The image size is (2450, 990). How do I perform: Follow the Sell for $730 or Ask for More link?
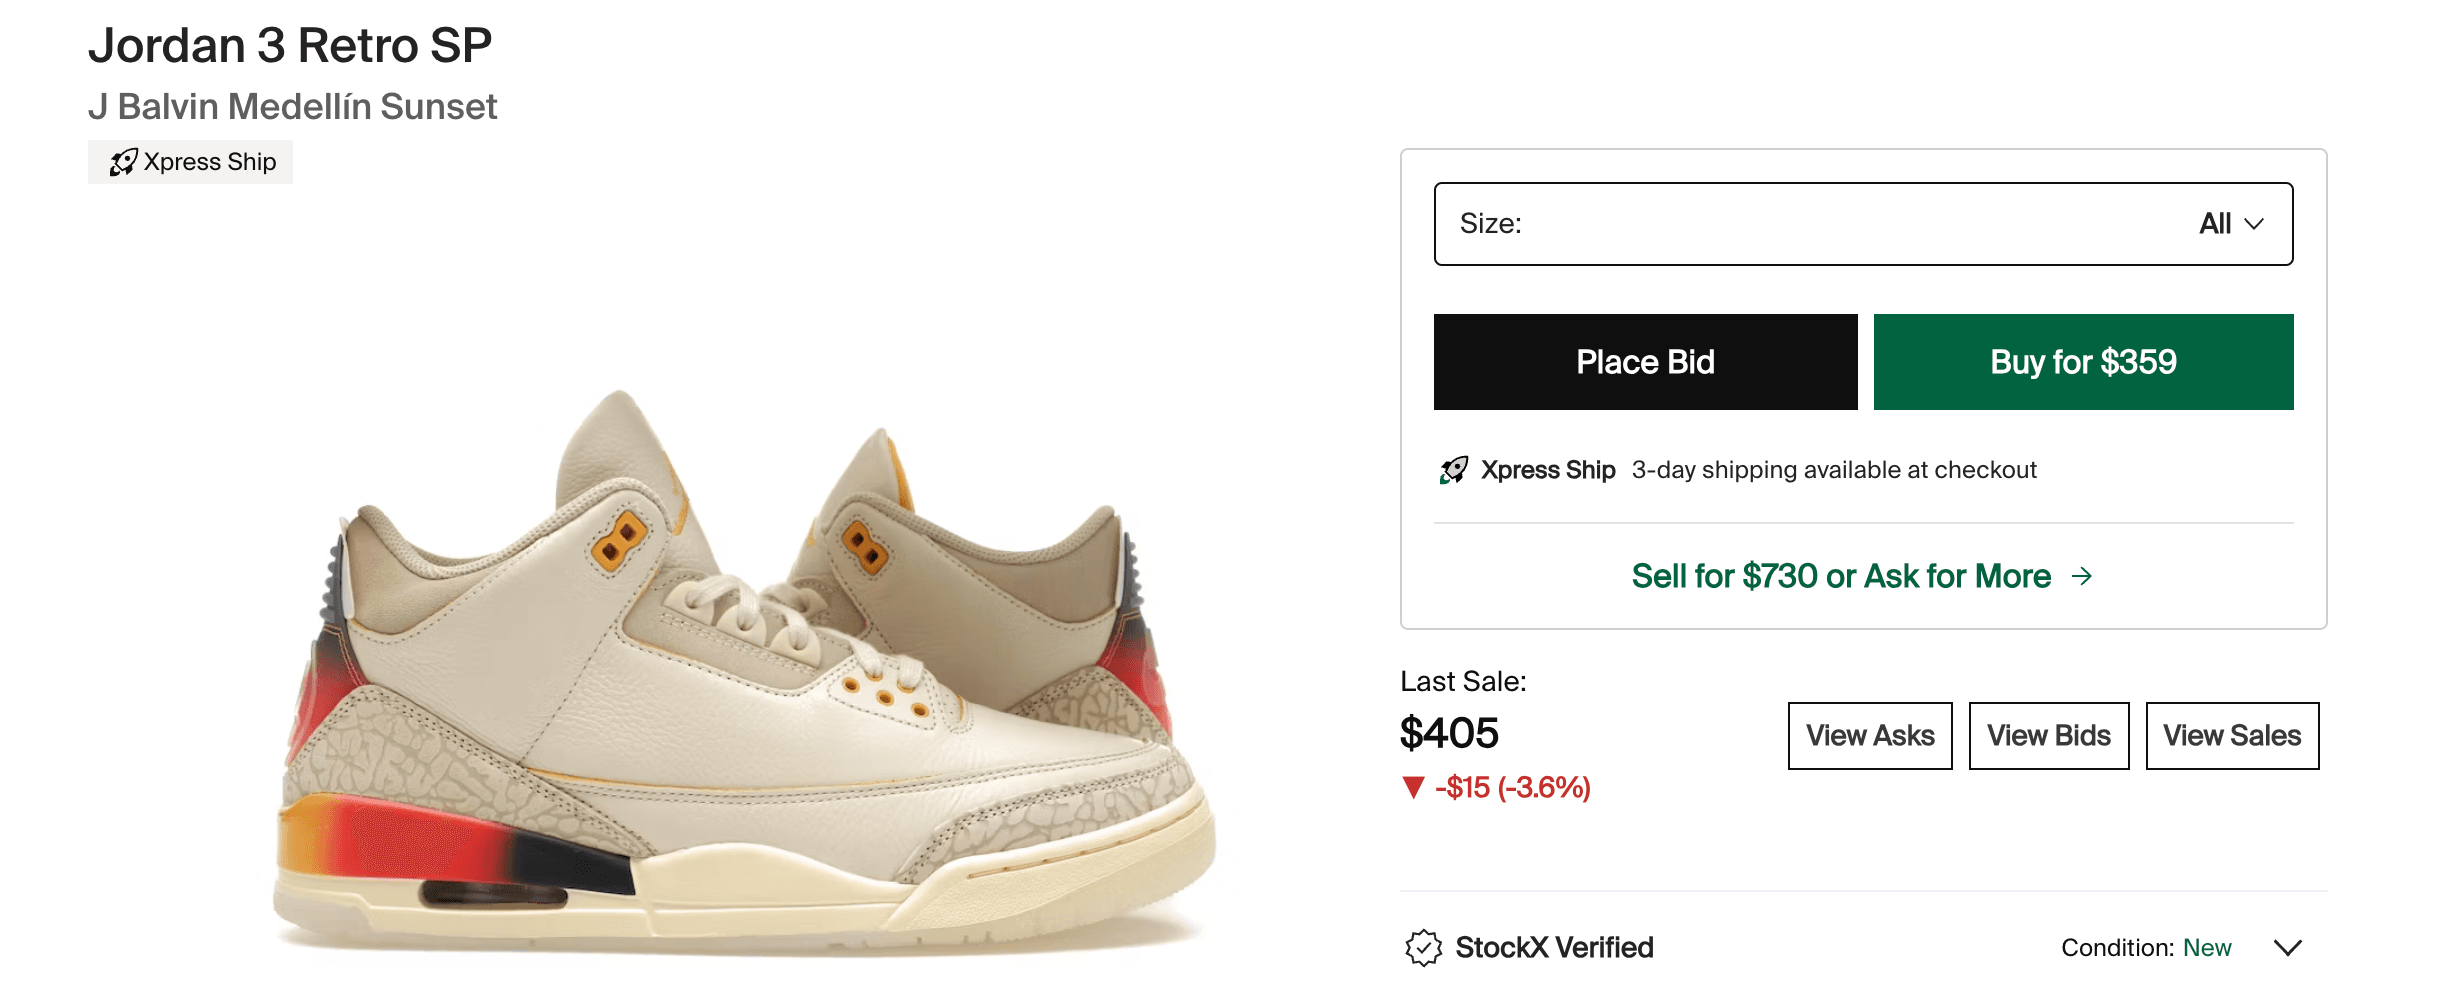(x=1840, y=576)
